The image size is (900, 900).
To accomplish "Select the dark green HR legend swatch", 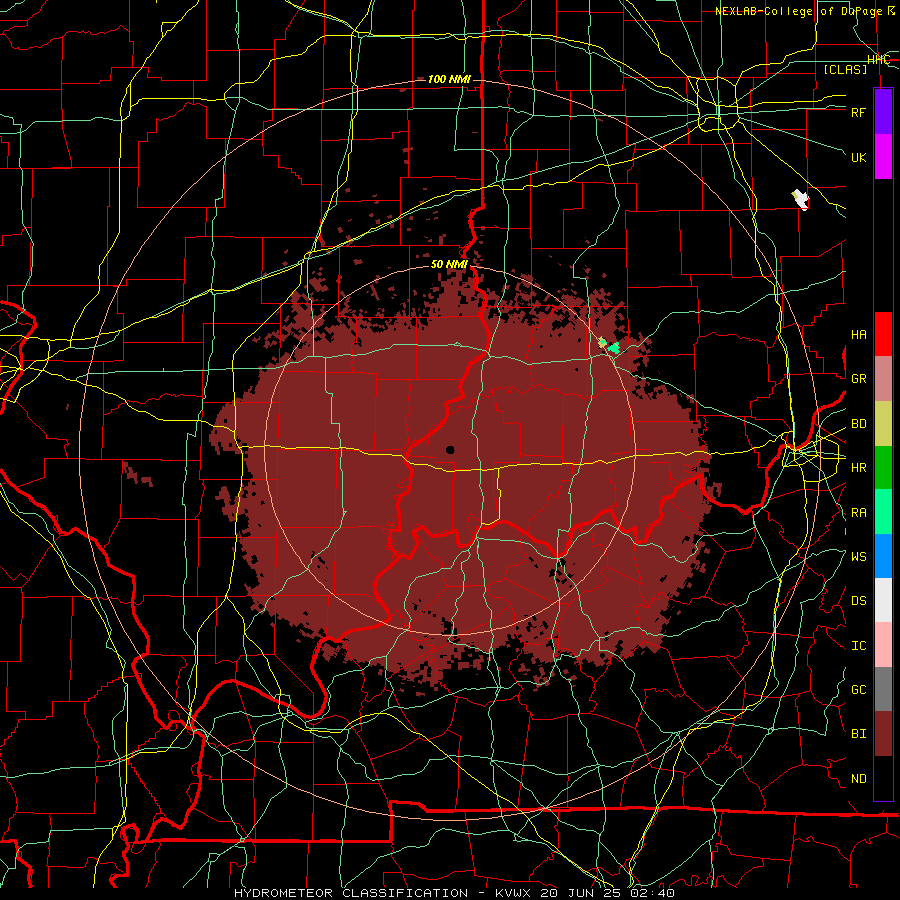I will [x=883, y=467].
